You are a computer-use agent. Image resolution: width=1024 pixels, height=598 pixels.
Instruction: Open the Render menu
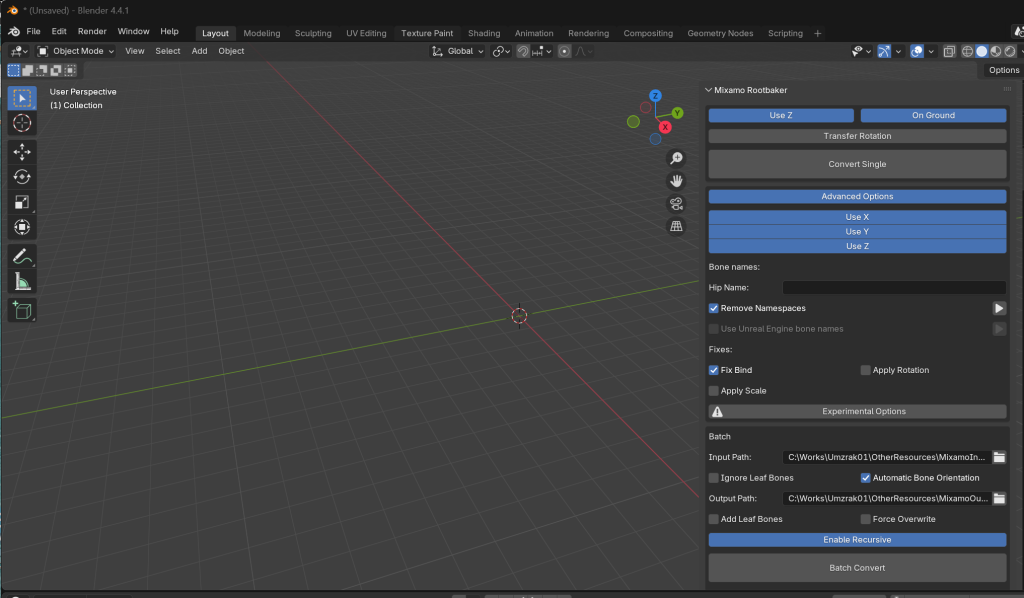pyautogui.click(x=92, y=31)
